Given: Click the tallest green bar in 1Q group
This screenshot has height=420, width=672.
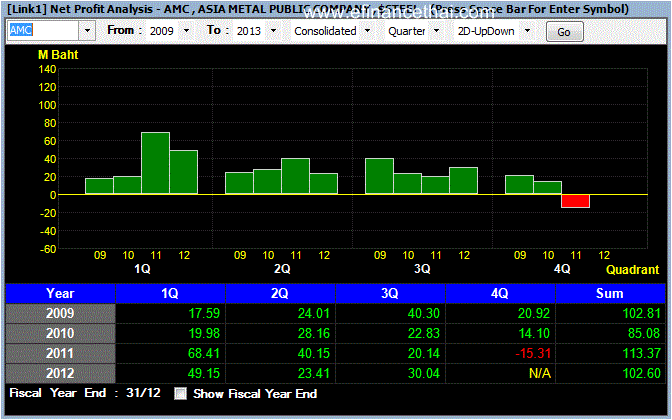Looking at the screenshot, I should point(156,163).
